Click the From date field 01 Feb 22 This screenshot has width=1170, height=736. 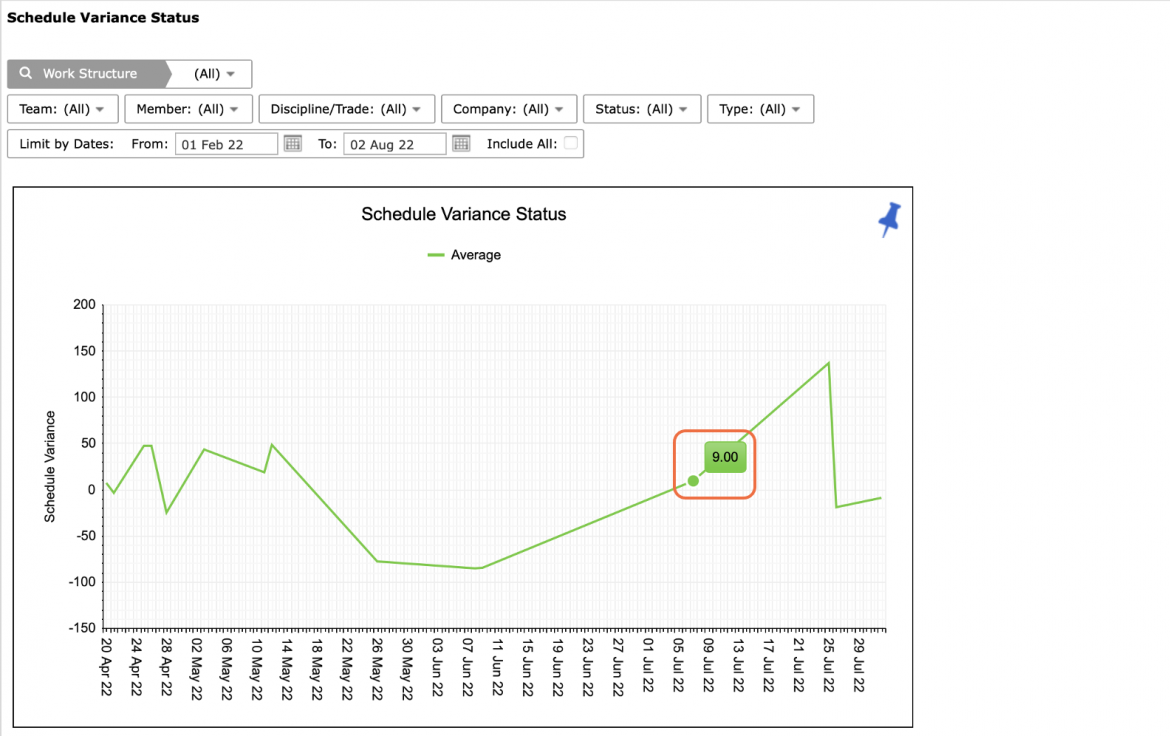(226, 144)
